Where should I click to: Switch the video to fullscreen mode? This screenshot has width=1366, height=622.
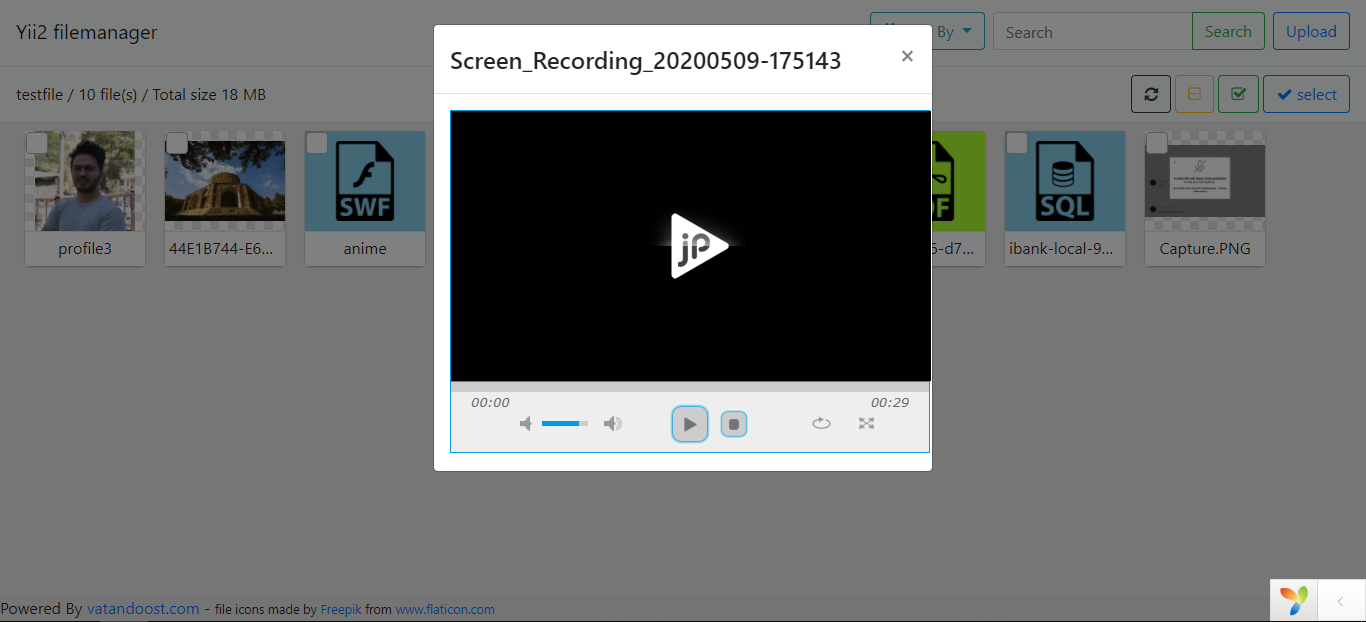click(866, 423)
